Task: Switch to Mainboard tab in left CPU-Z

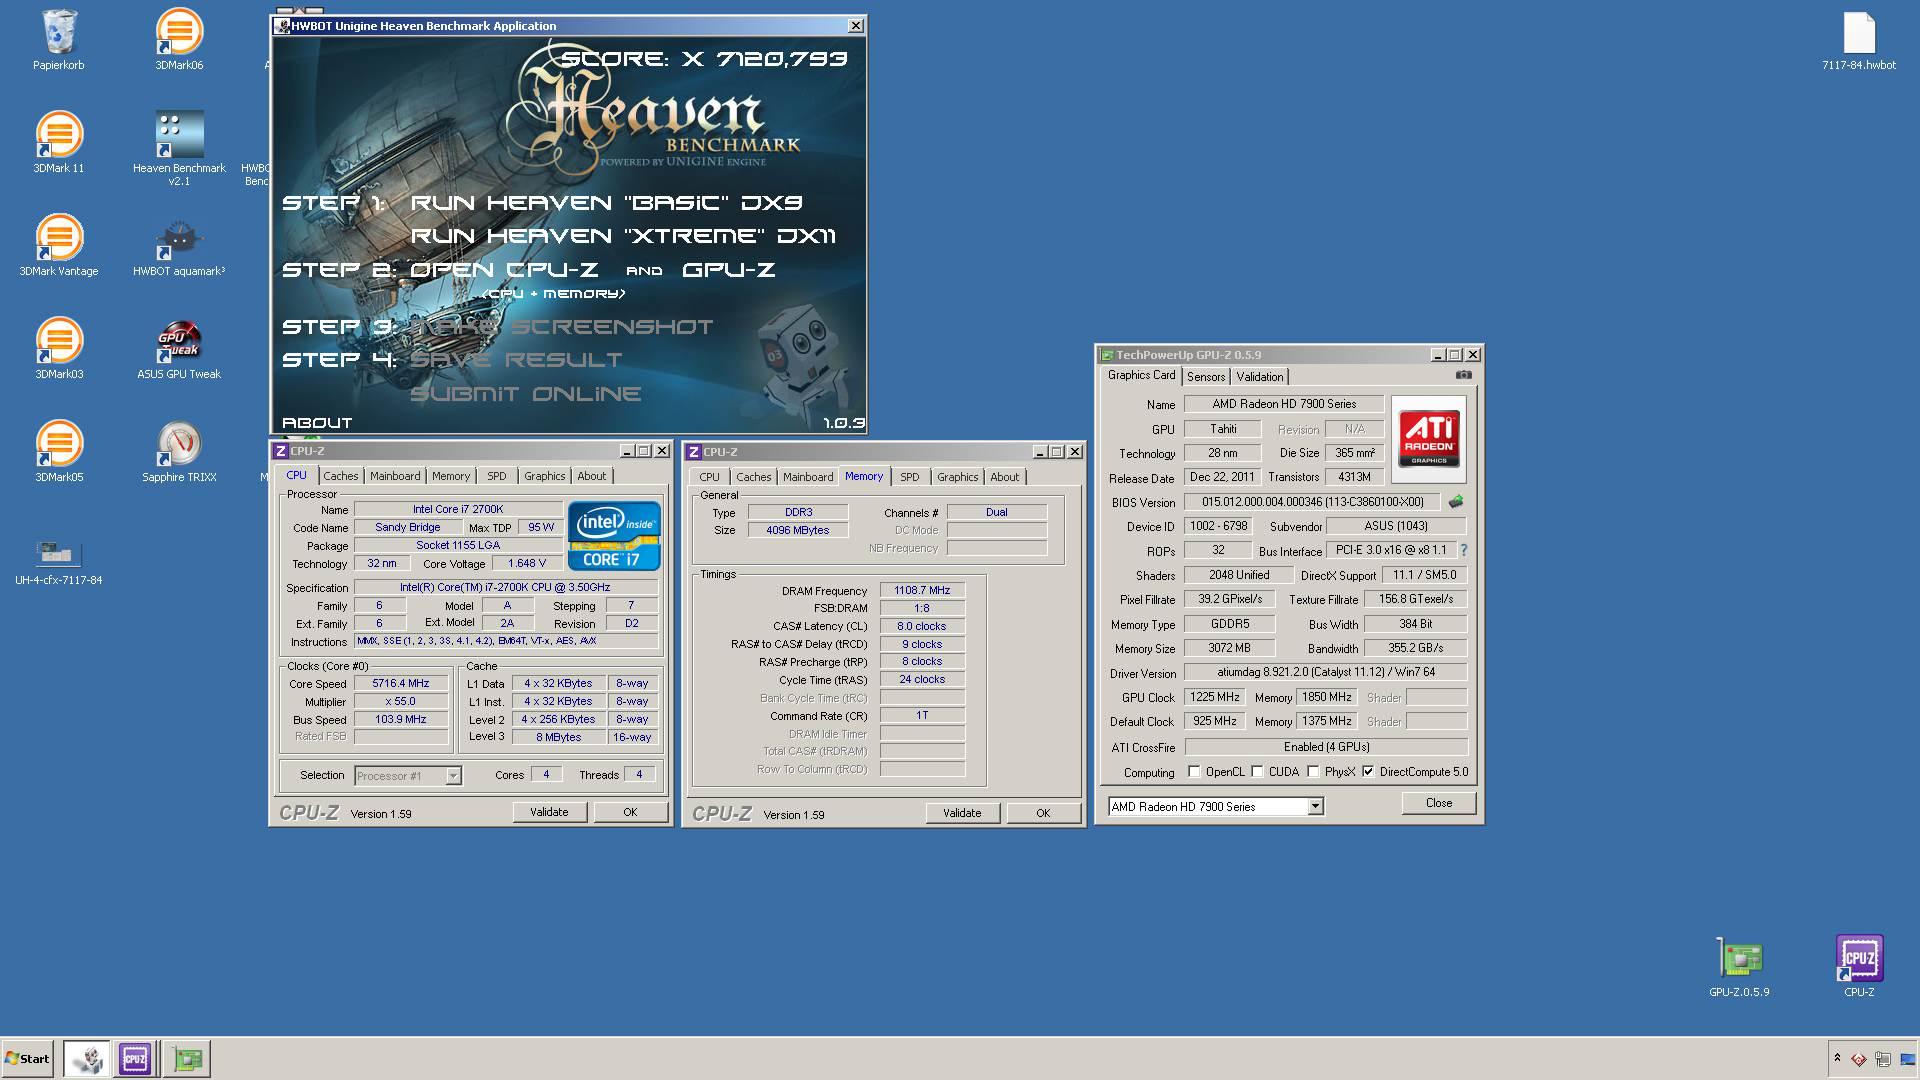Action: 395,476
